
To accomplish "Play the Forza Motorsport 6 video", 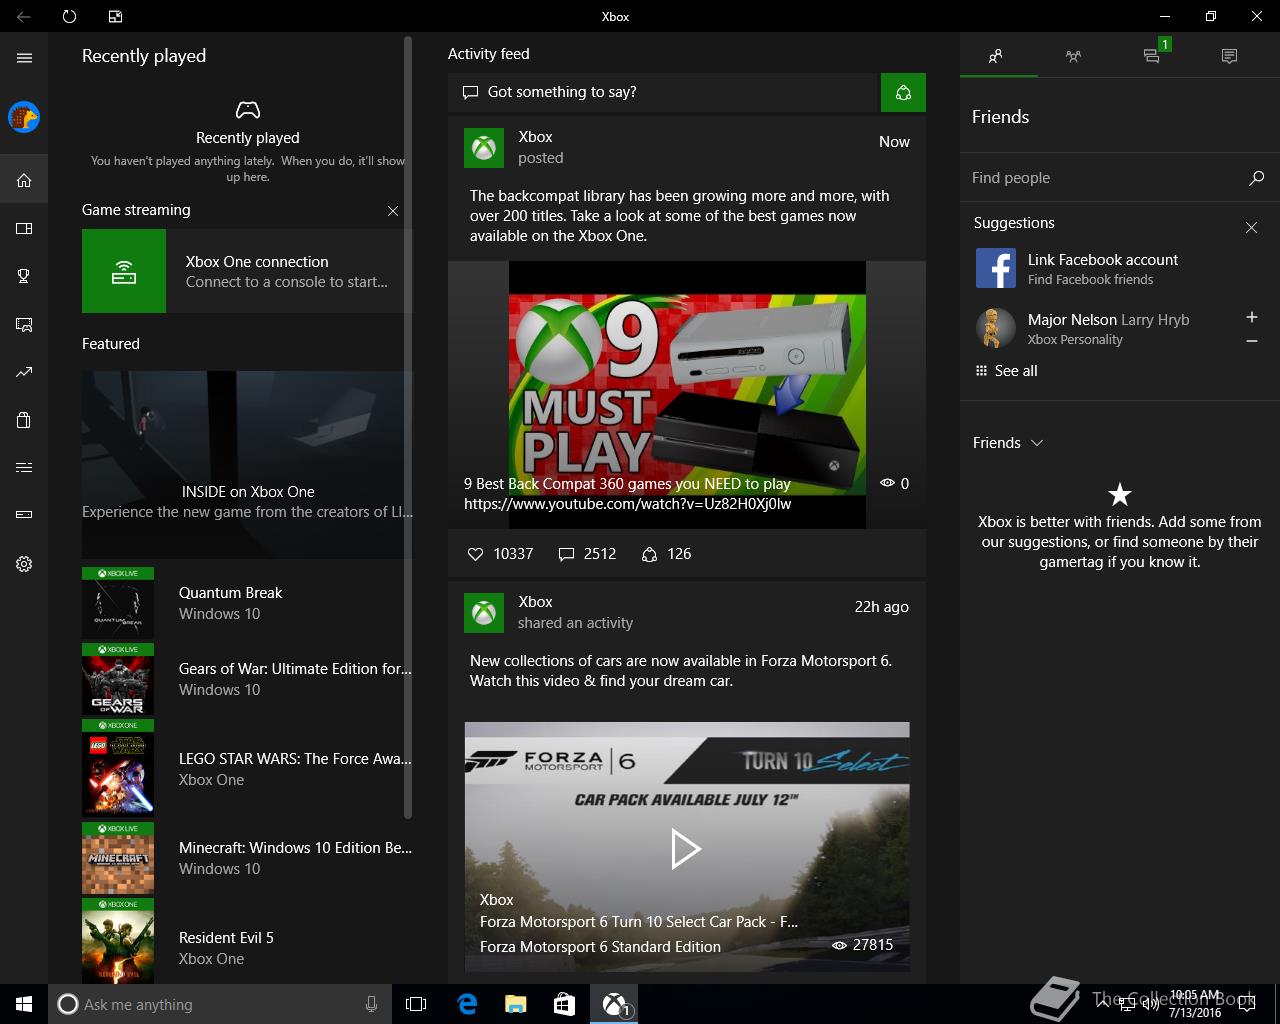I will tap(686, 849).
